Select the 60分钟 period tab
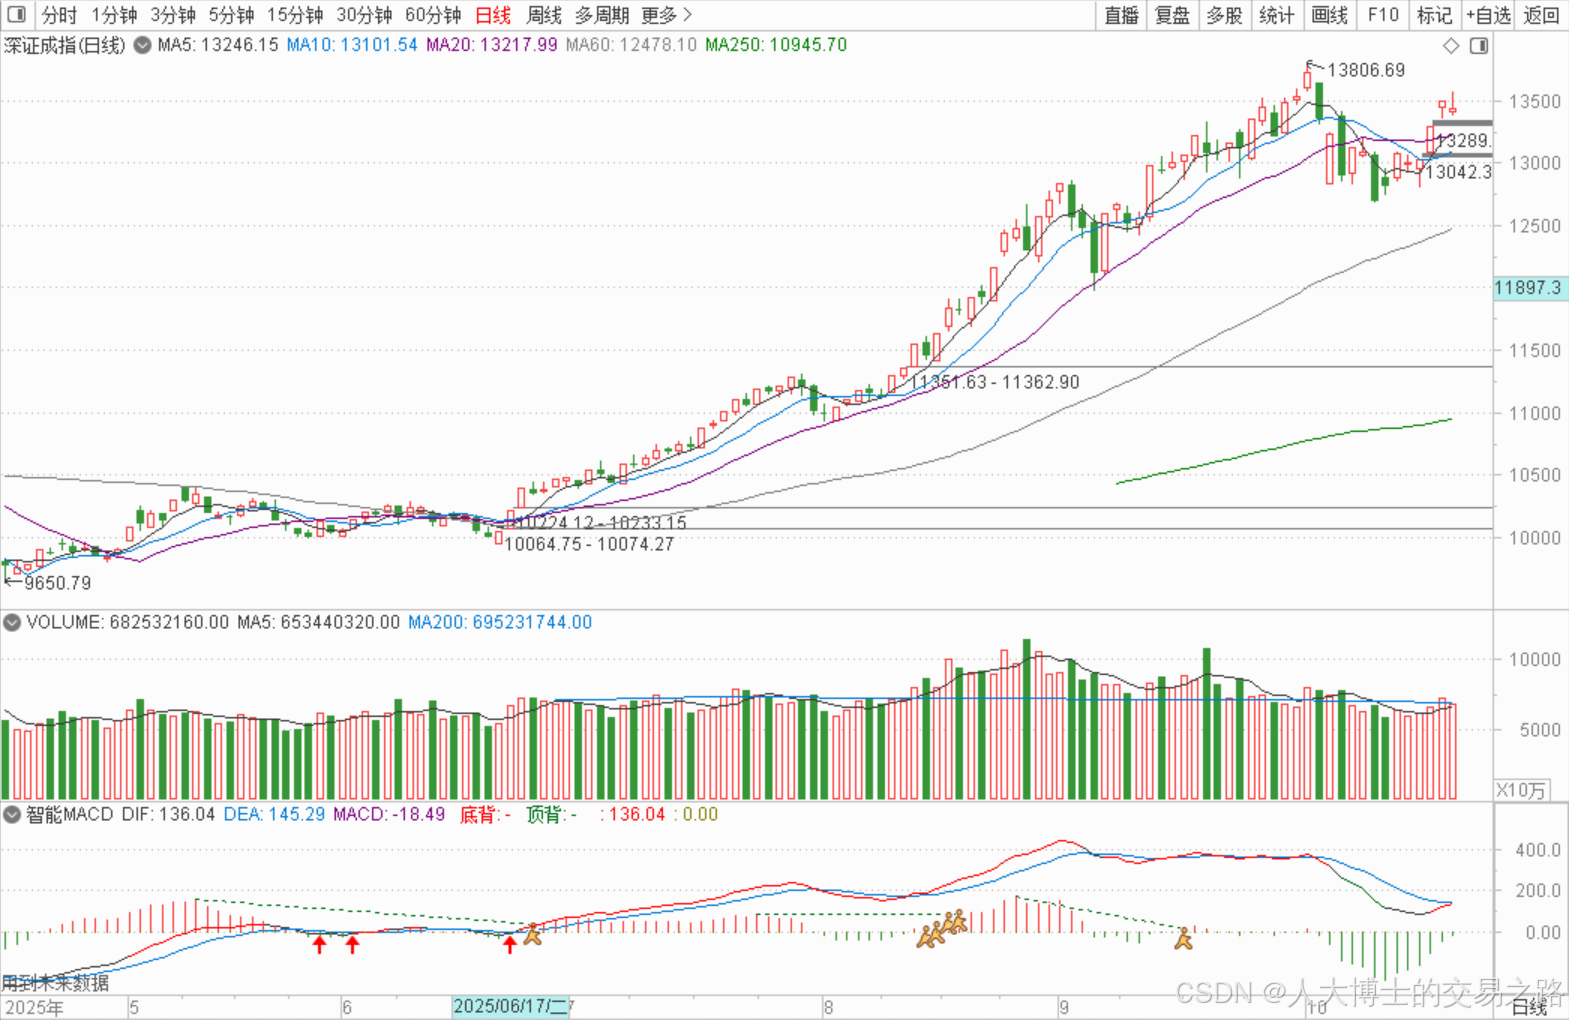This screenshot has height=1020, width=1569. pos(433,15)
